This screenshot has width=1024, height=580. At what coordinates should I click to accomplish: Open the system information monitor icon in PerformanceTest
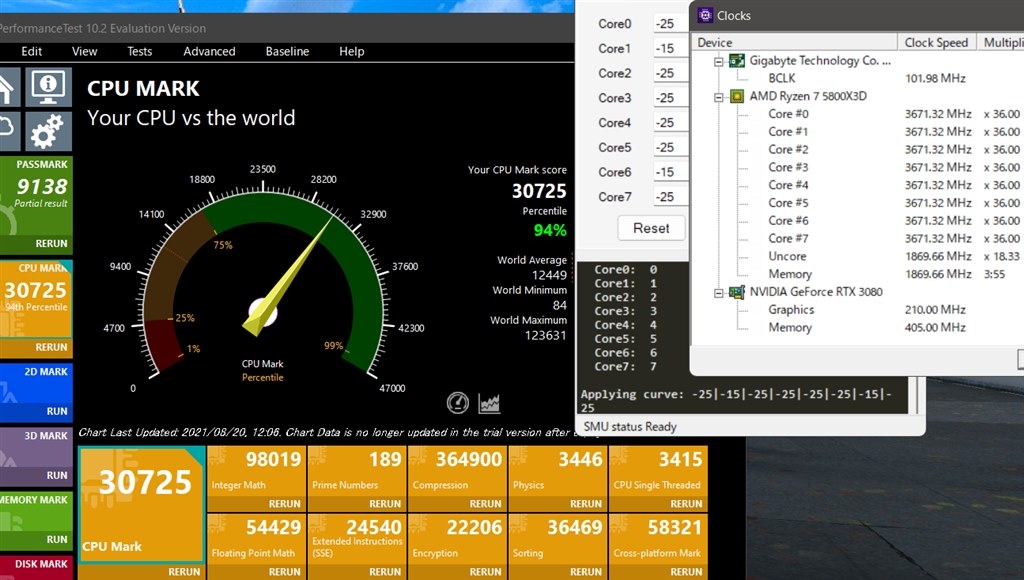click(x=48, y=86)
